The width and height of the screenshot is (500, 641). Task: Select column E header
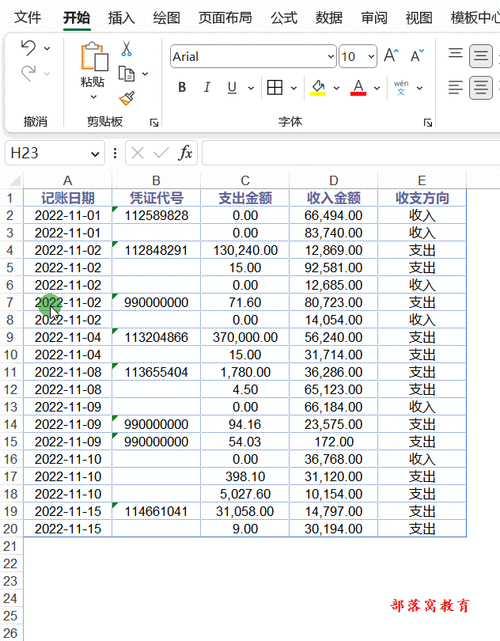422,180
